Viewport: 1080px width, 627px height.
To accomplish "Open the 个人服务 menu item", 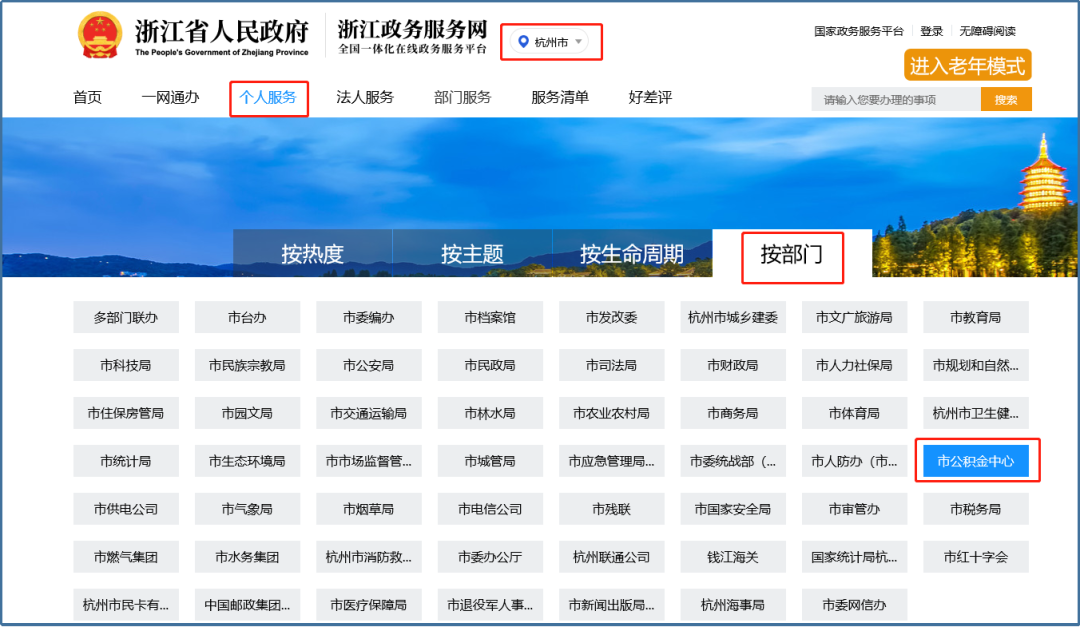I will [268, 98].
